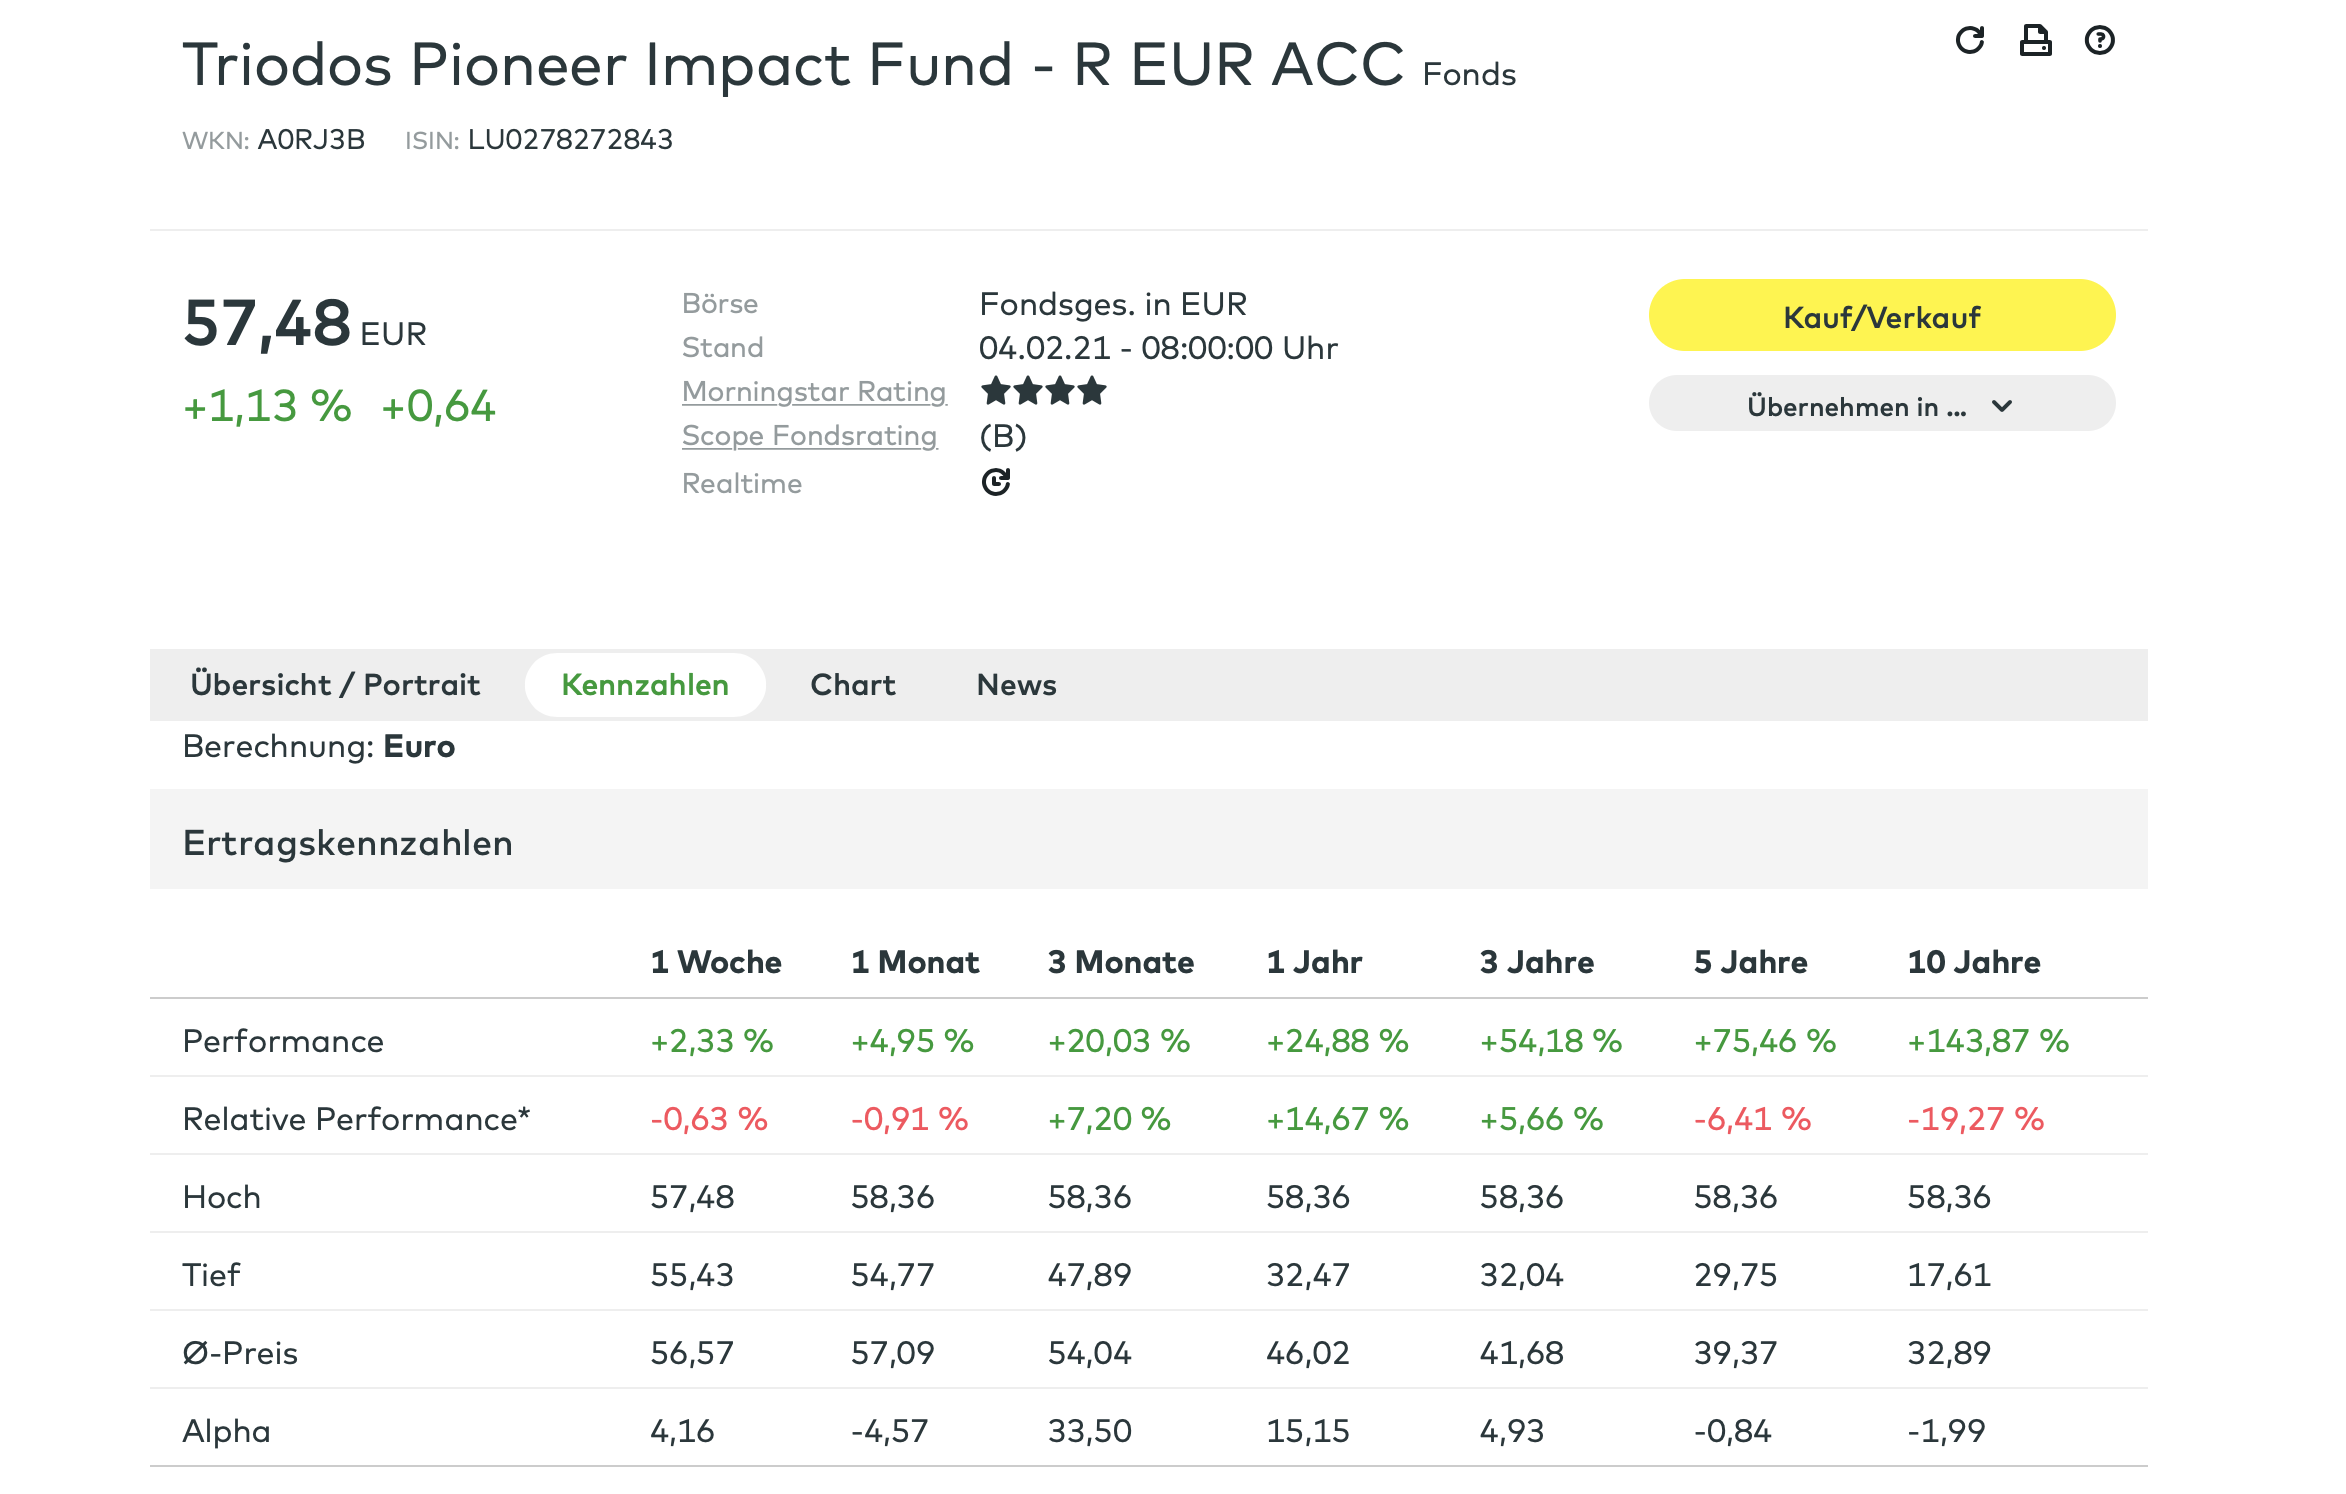Go to the News tab
This screenshot has height=1494, width=2346.
pyautogui.click(x=1016, y=685)
